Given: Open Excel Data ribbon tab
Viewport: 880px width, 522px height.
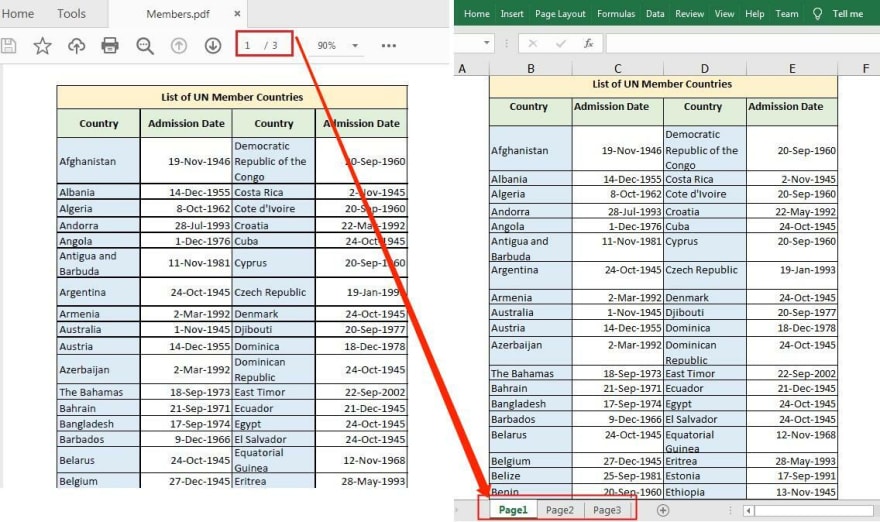Looking at the screenshot, I should point(655,13).
